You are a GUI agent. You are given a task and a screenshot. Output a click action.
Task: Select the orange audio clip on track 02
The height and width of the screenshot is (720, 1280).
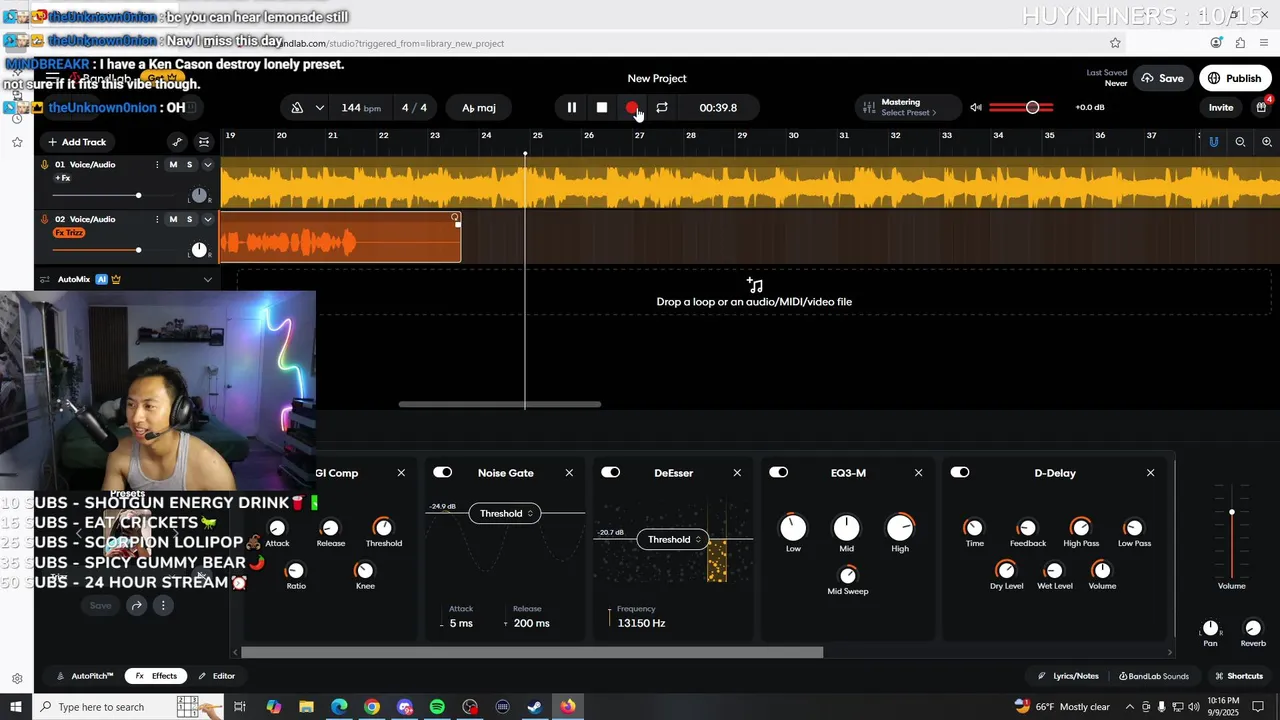(x=340, y=238)
